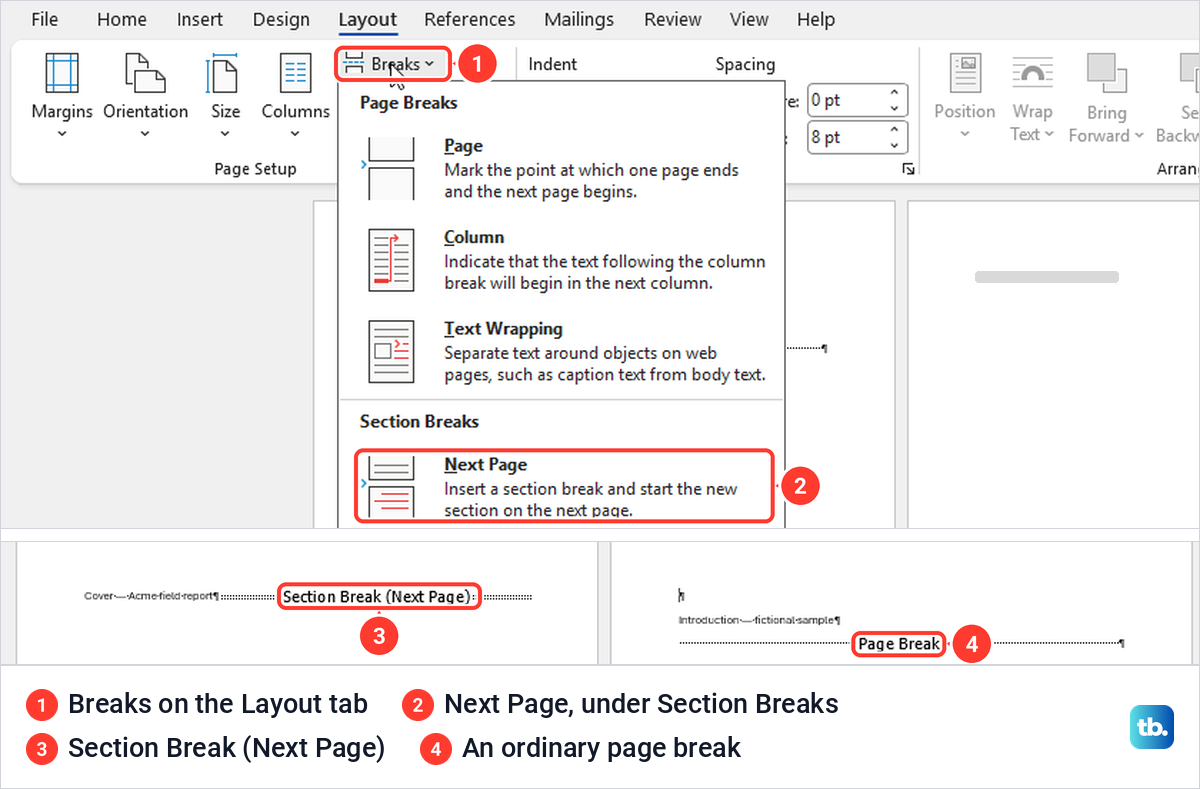Switch to the Review tab
This screenshot has width=1200, height=789.
[x=673, y=19]
